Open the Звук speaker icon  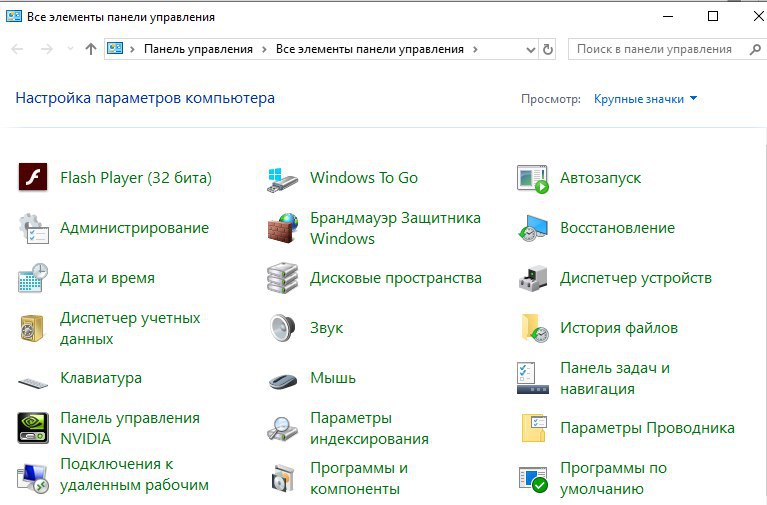click(283, 328)
